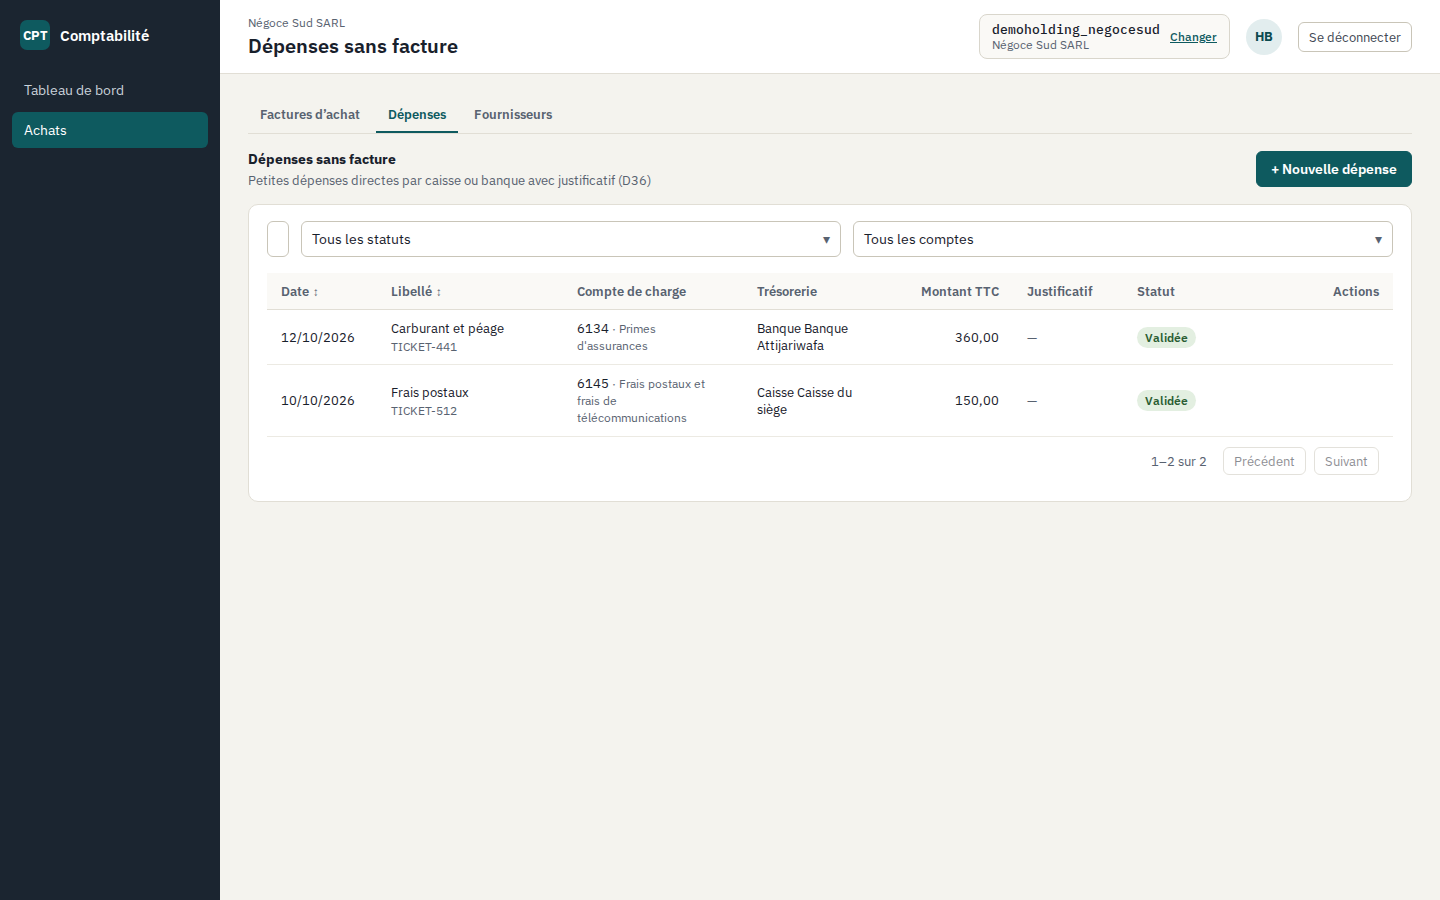1440x900 pixels.
Task: Click date 10/10/2026
Action: click(318, 400)
